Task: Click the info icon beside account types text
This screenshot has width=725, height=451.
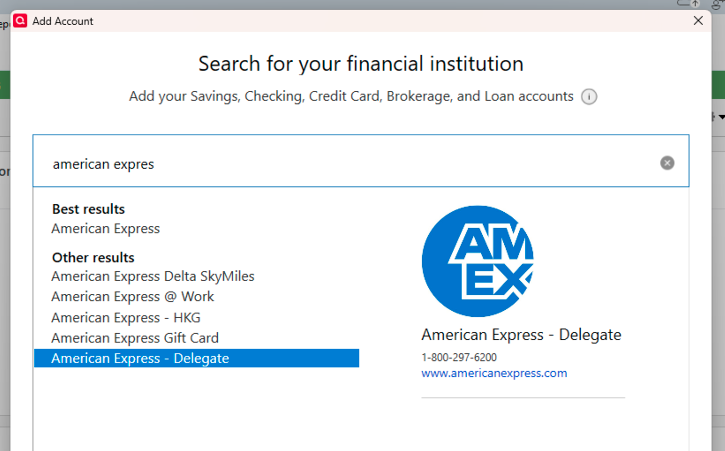Action: [x=589, y=97]
